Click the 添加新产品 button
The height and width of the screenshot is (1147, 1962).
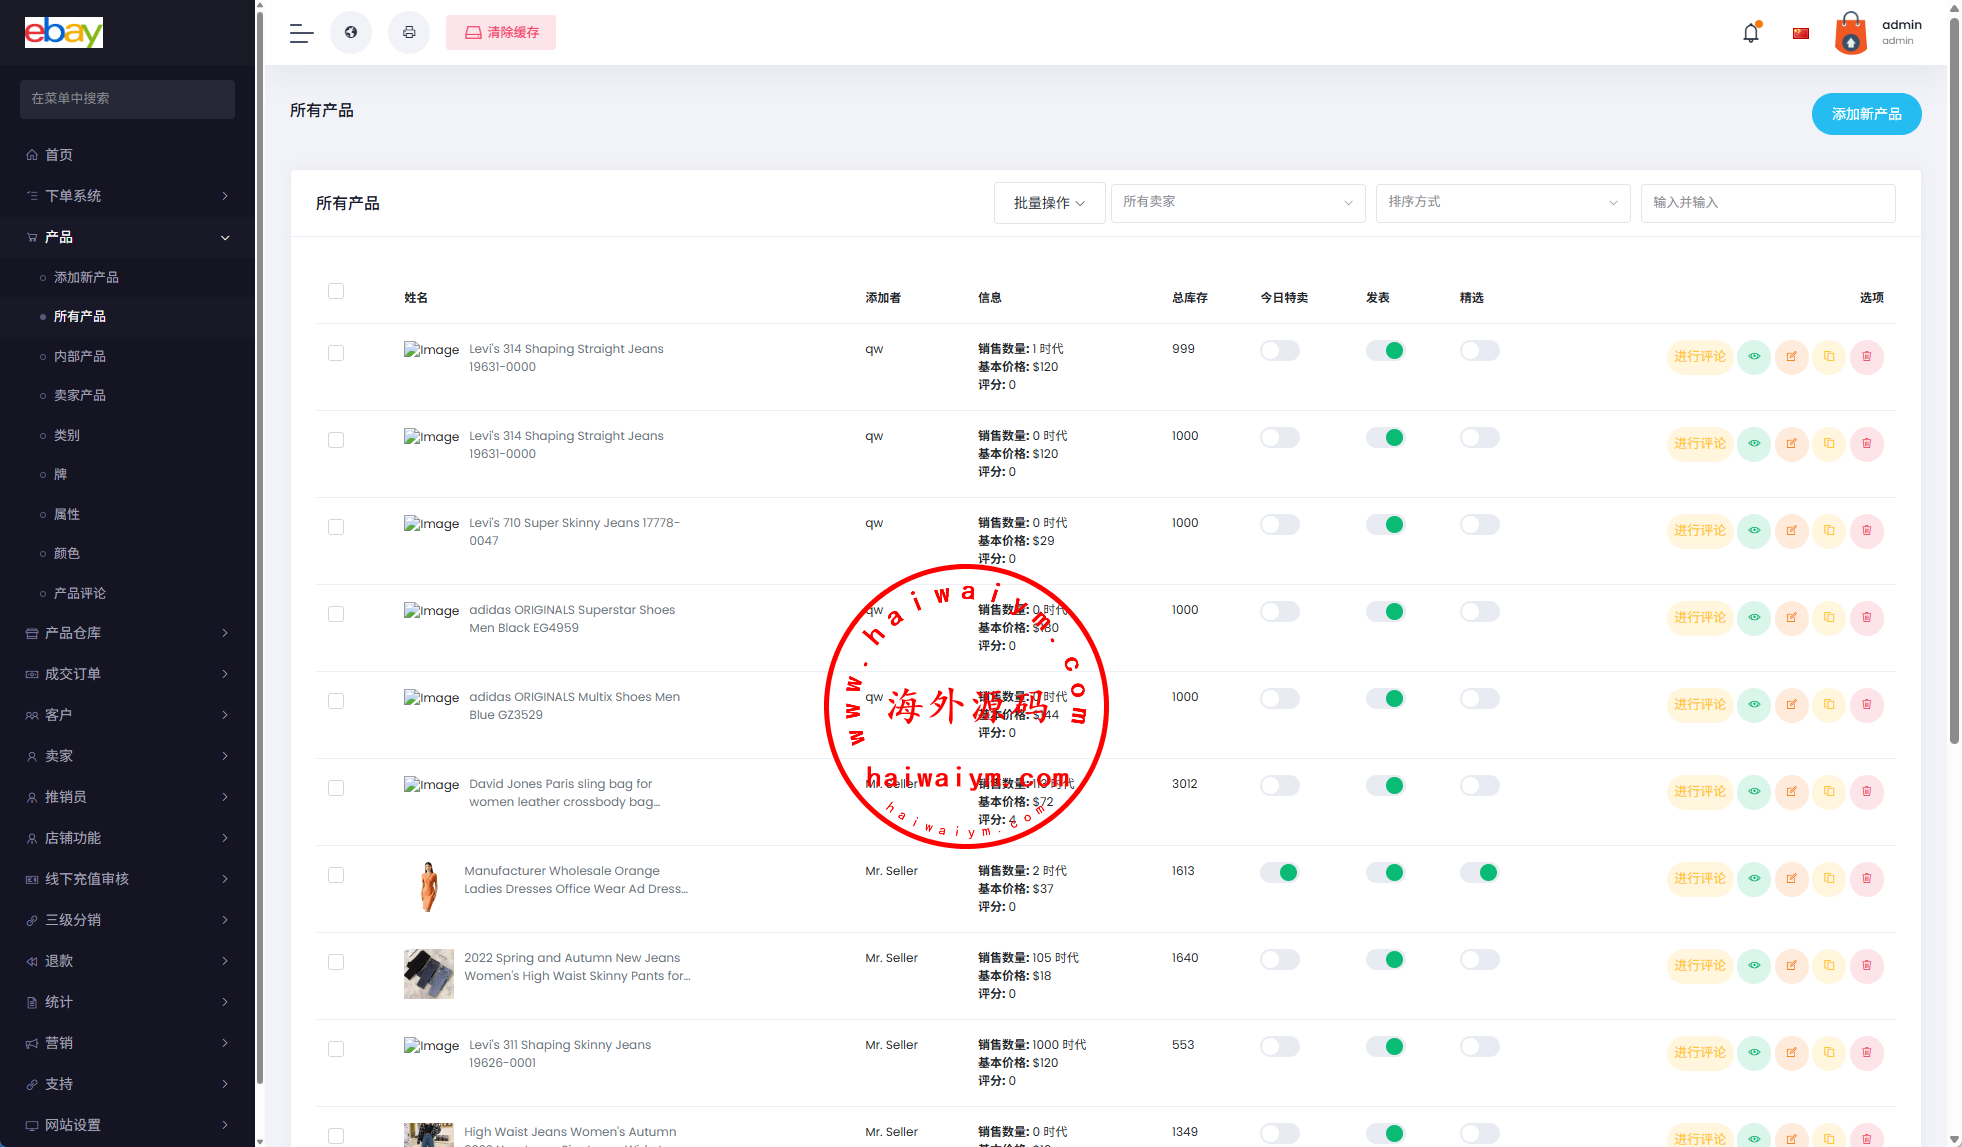click(x=1866, y=114)
